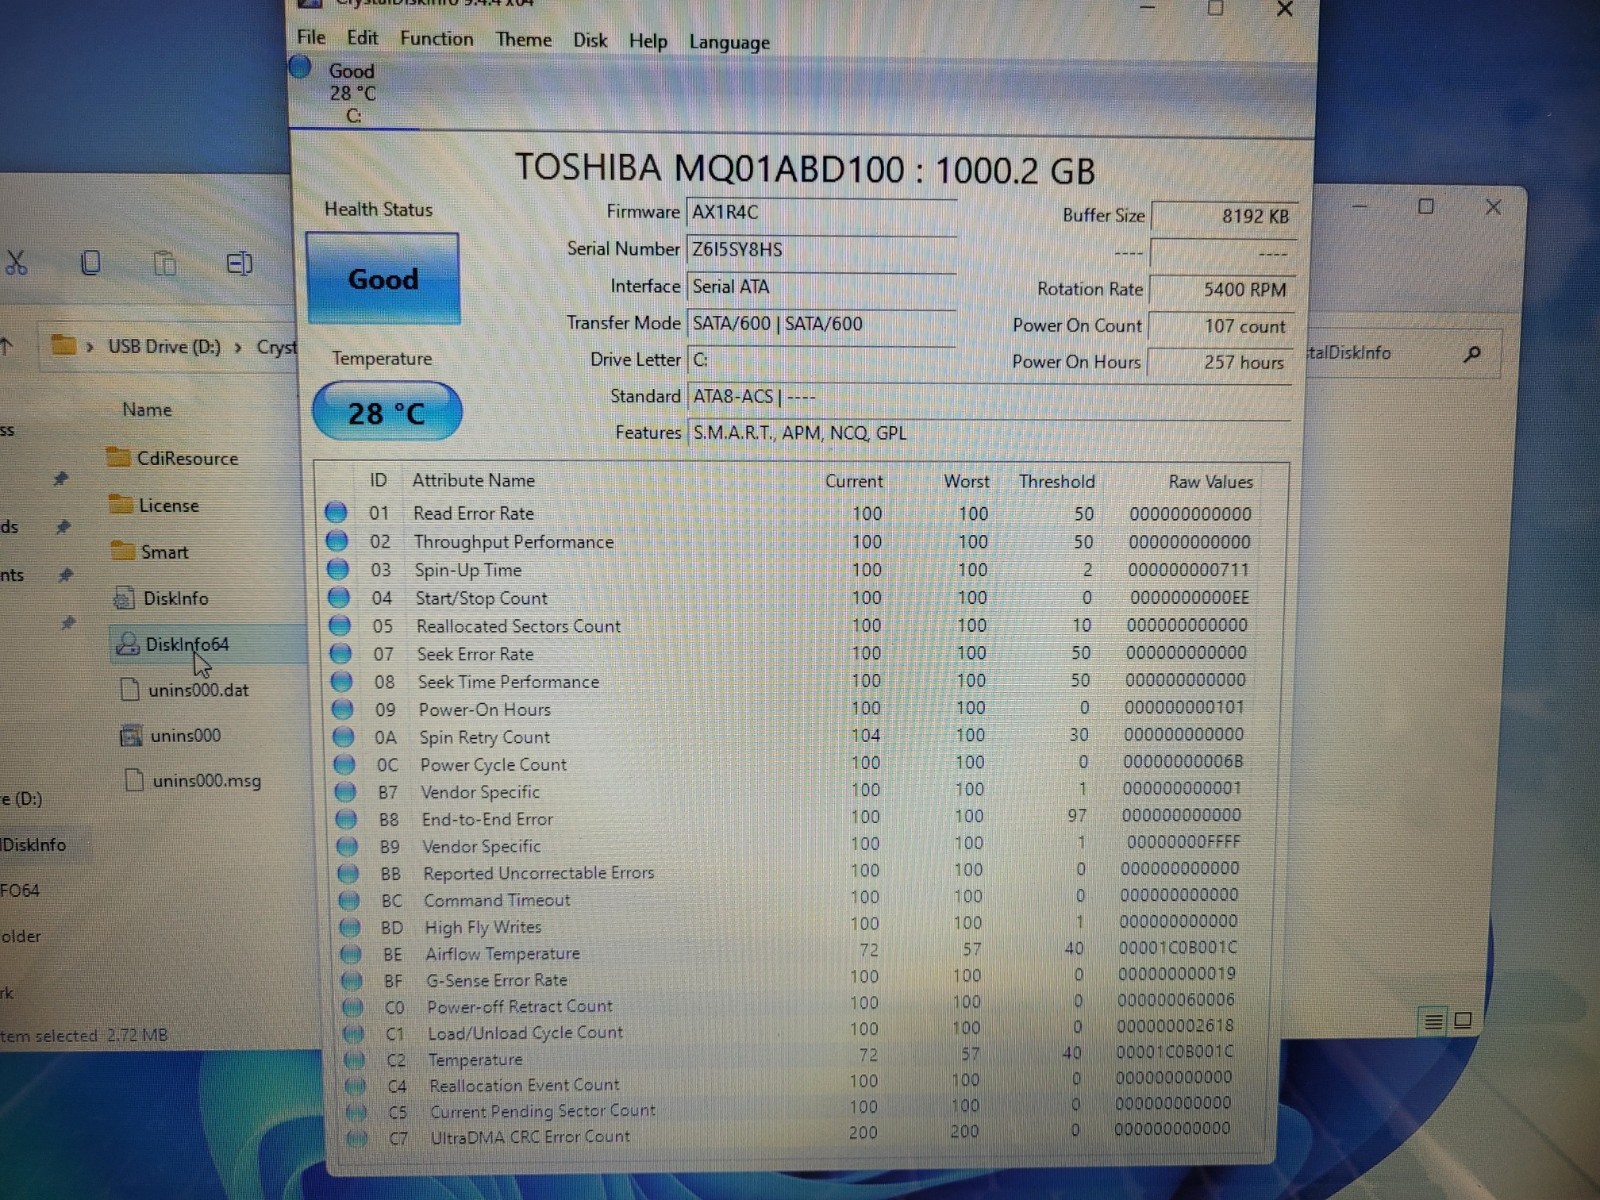The width and height of the screenshot is (1600, 1200).
Task: Click the status icon for End-to-End Error
Action: [x=347, y=819]
